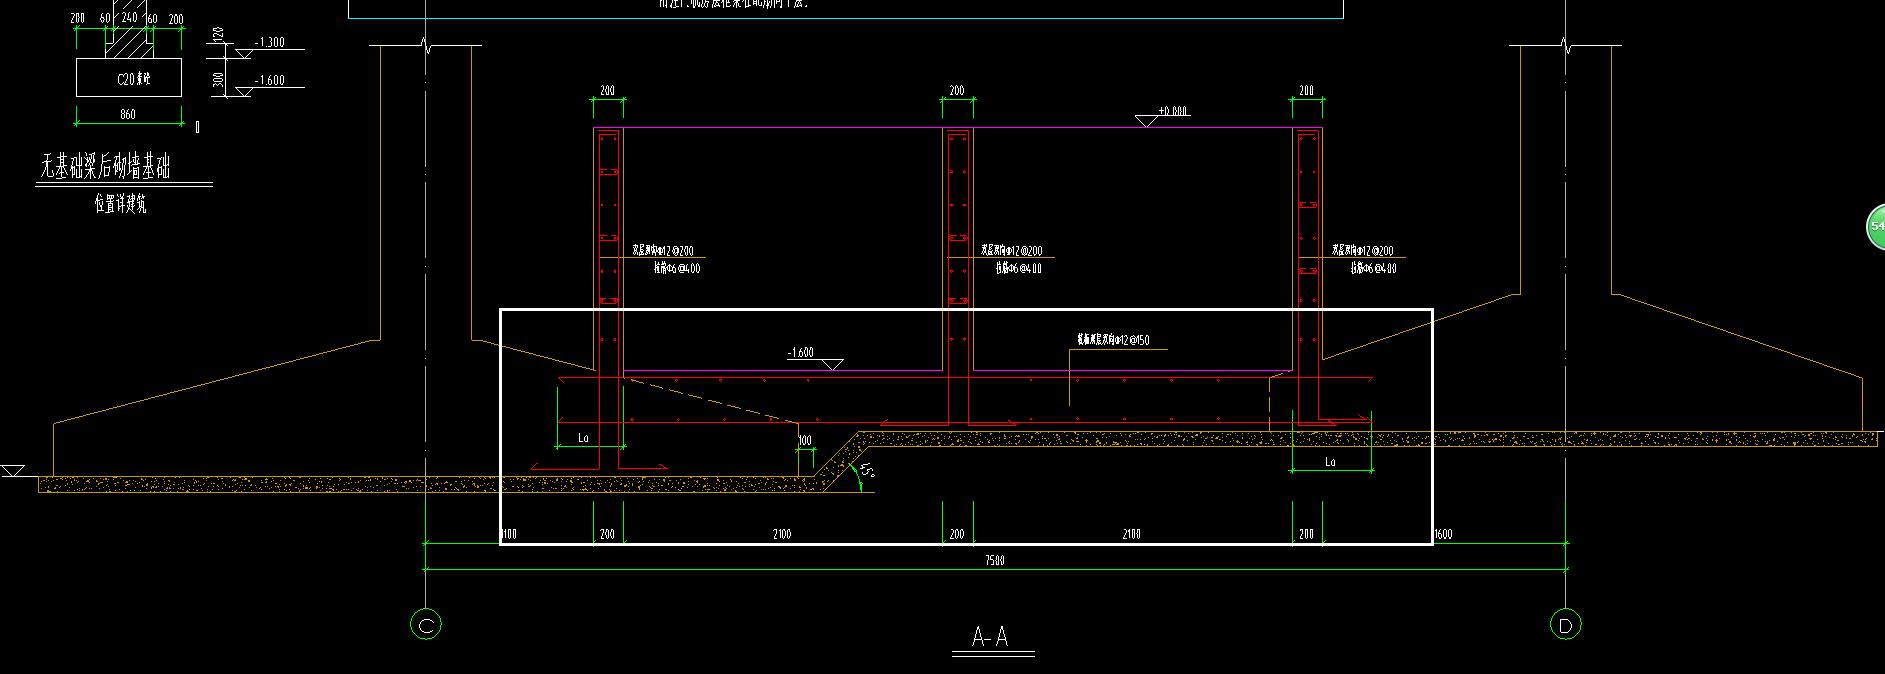Click the 120 vertical dimension in detail

[x=218, y=36]
